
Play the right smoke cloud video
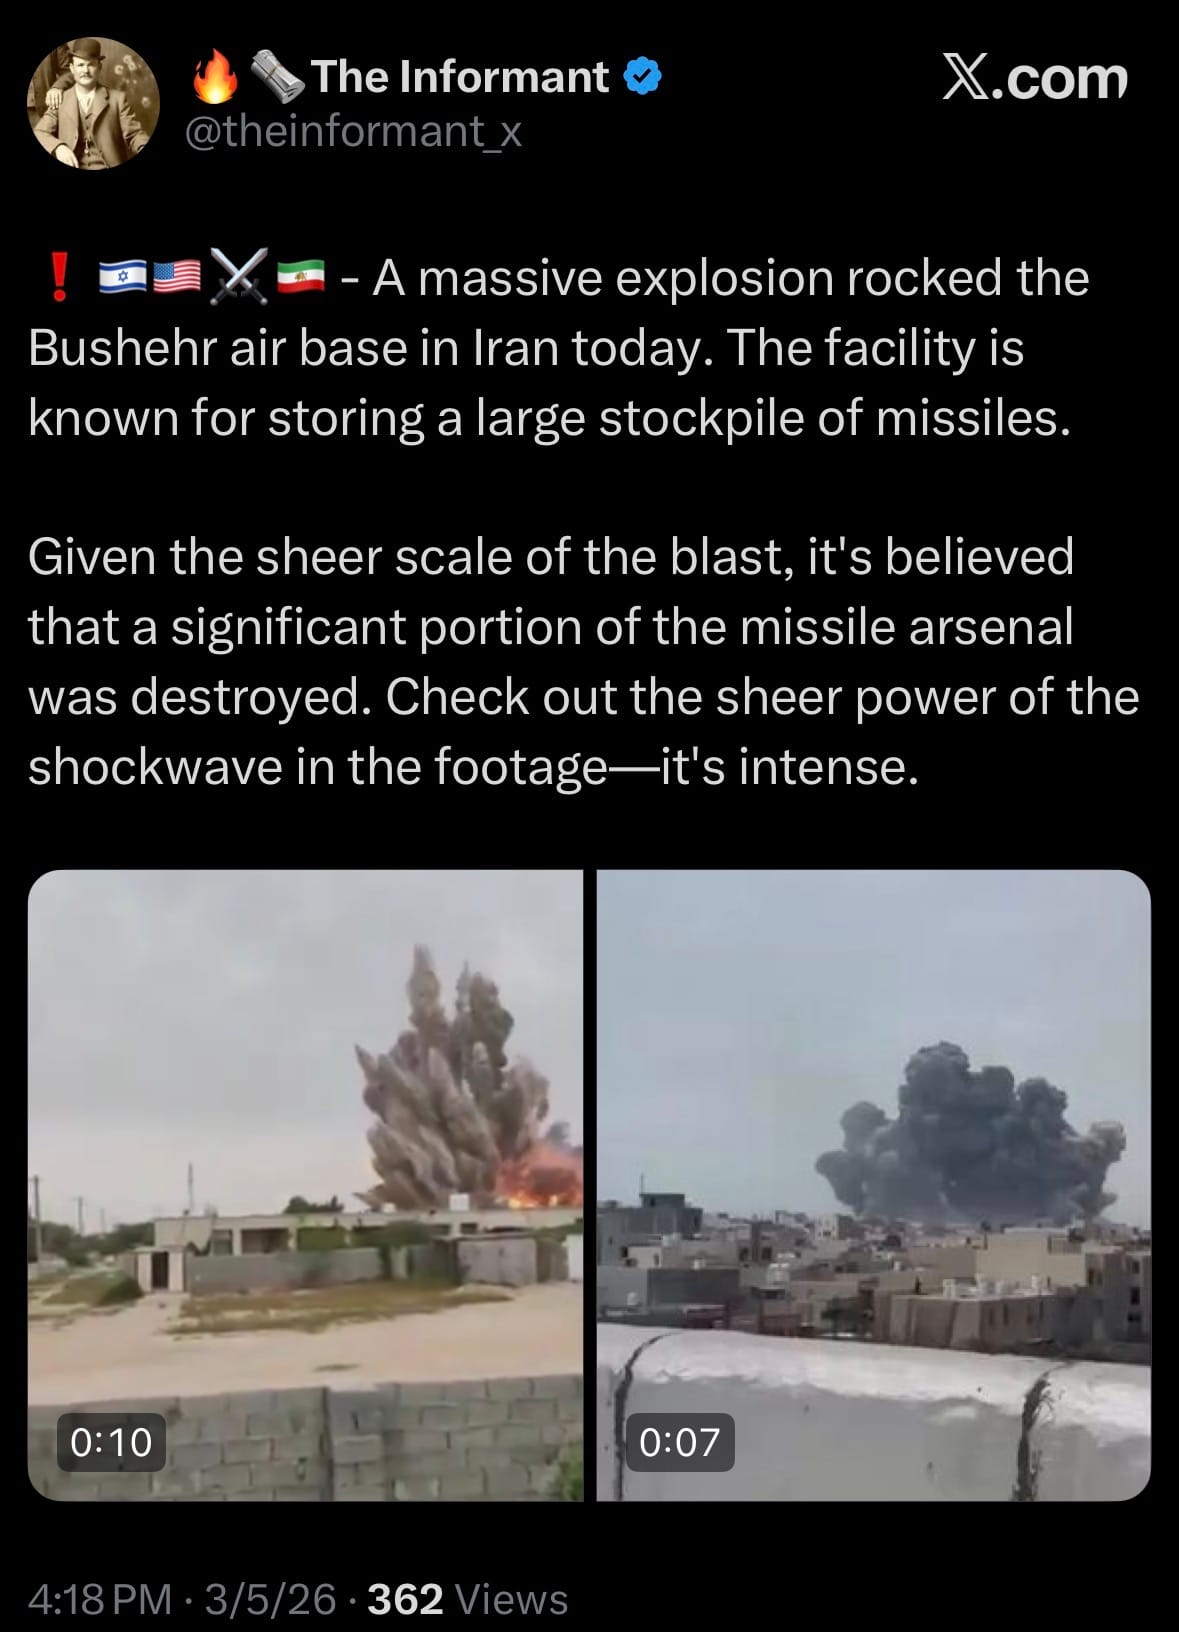coord(874,1185)
